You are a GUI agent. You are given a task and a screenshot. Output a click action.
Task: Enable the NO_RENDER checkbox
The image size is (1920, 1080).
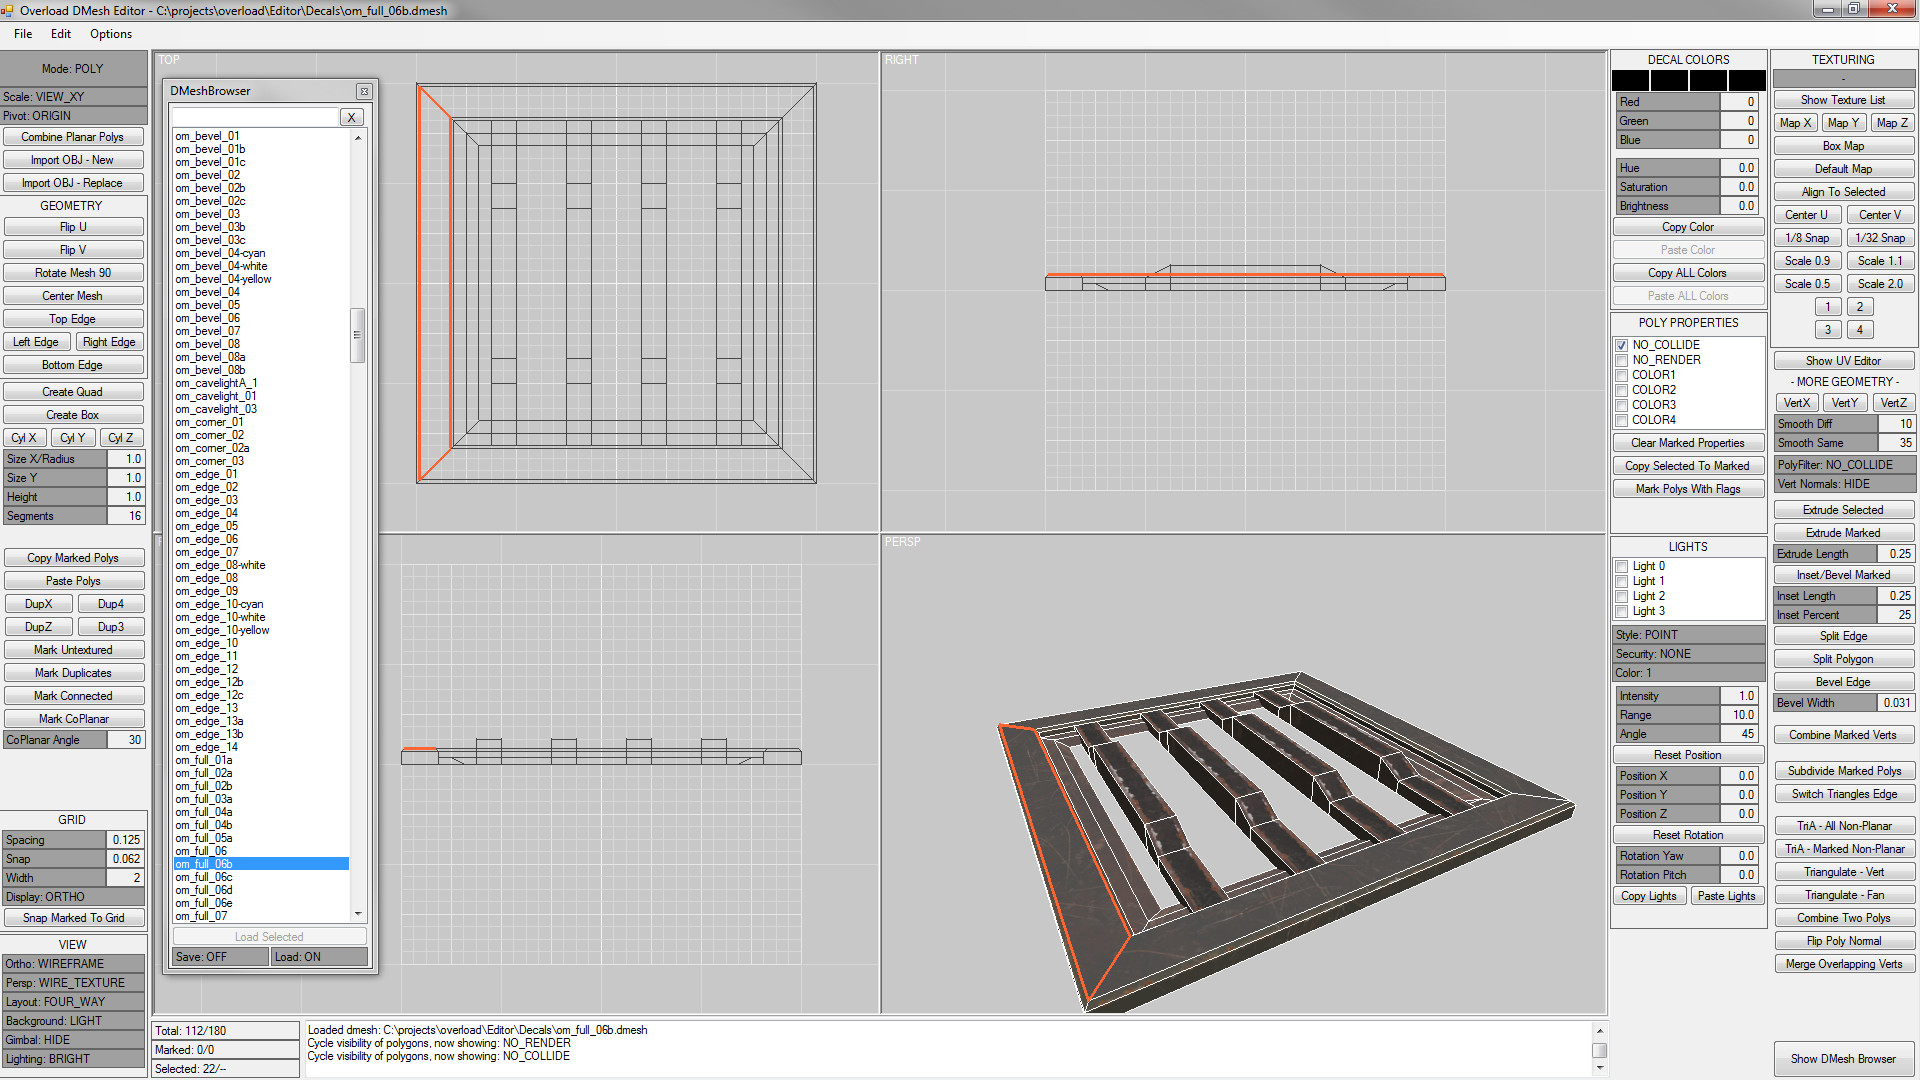(x=1622, y=360)
